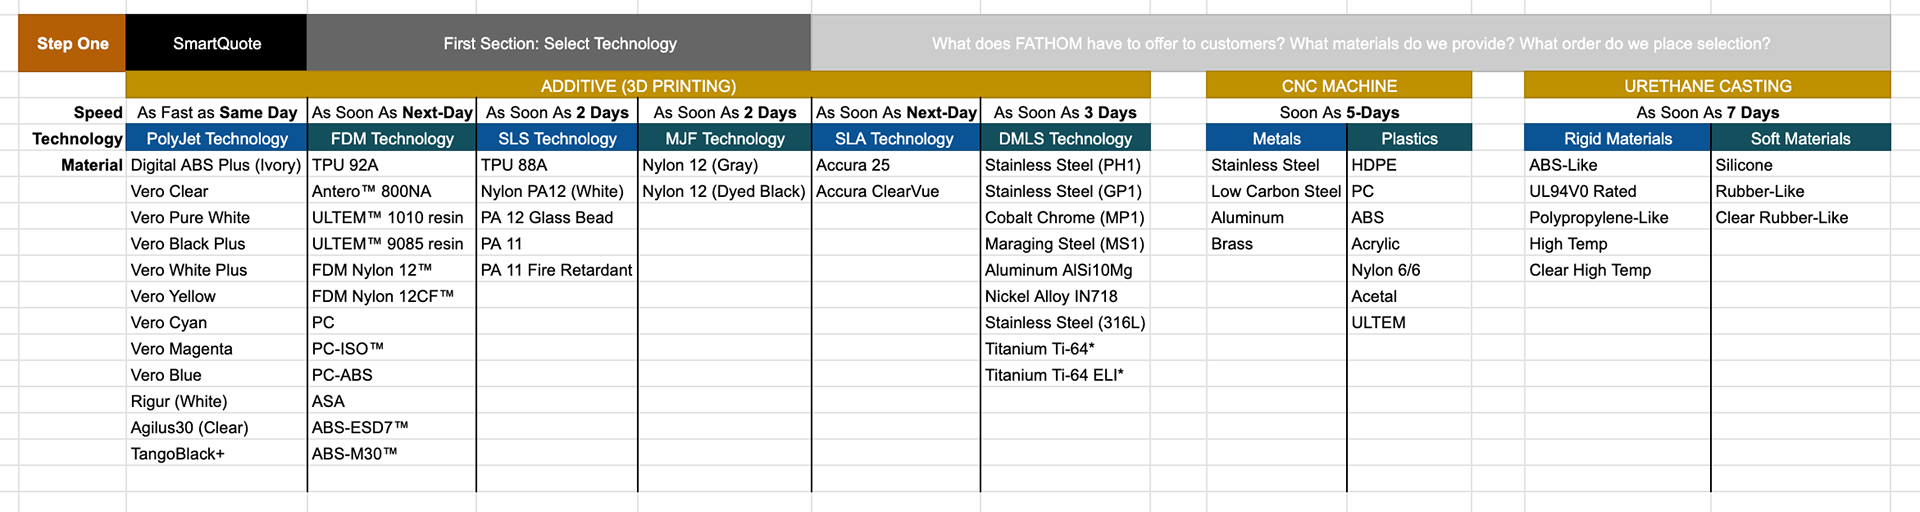This screenshot has width=1920, height=512.
Task: Select the 'As Soon As 3 Days' cell
Action: click(1065, 112)
